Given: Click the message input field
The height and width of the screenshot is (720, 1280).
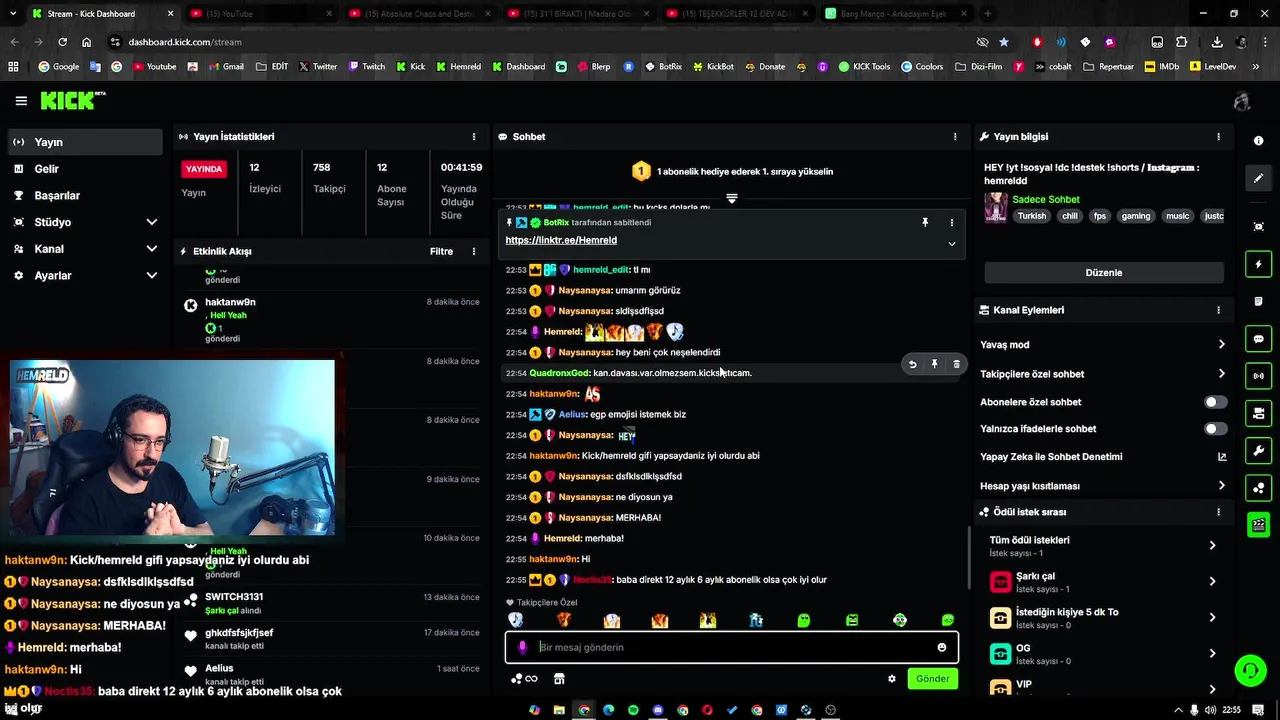Looking at the screenshot, I should (x=733, y=648).
